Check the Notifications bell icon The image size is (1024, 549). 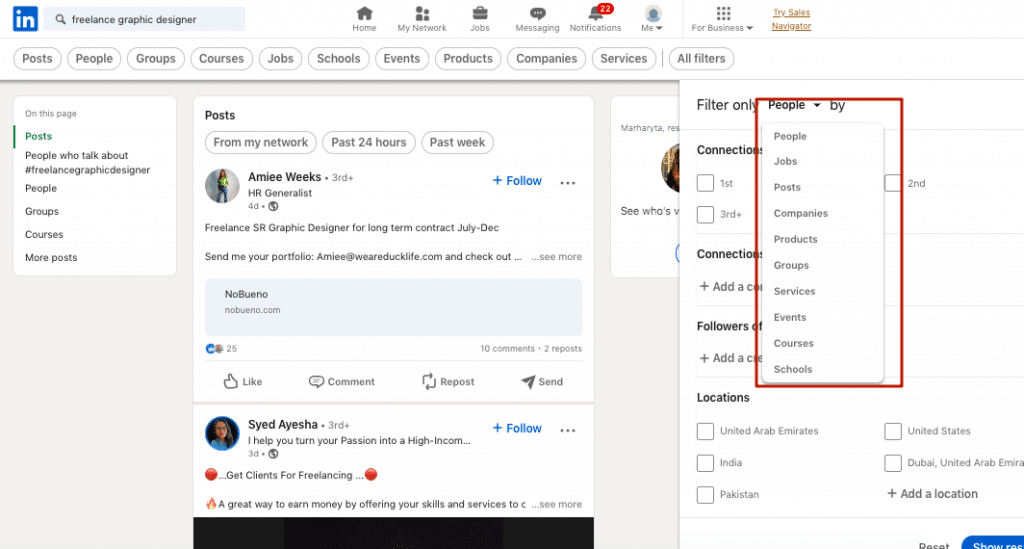point(596,14)
